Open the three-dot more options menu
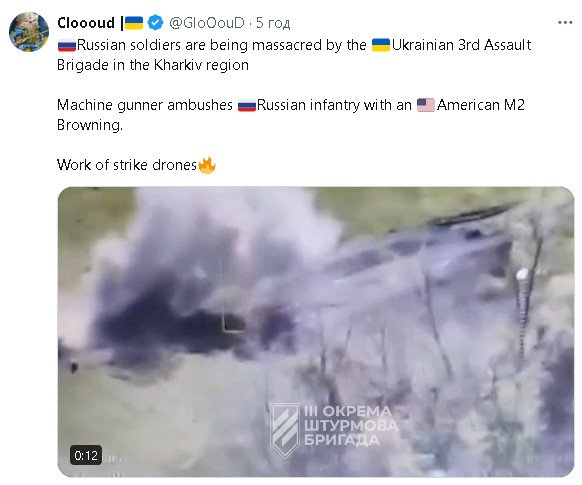Viewport: 582px width, 485px height. (x=565, y=23)
